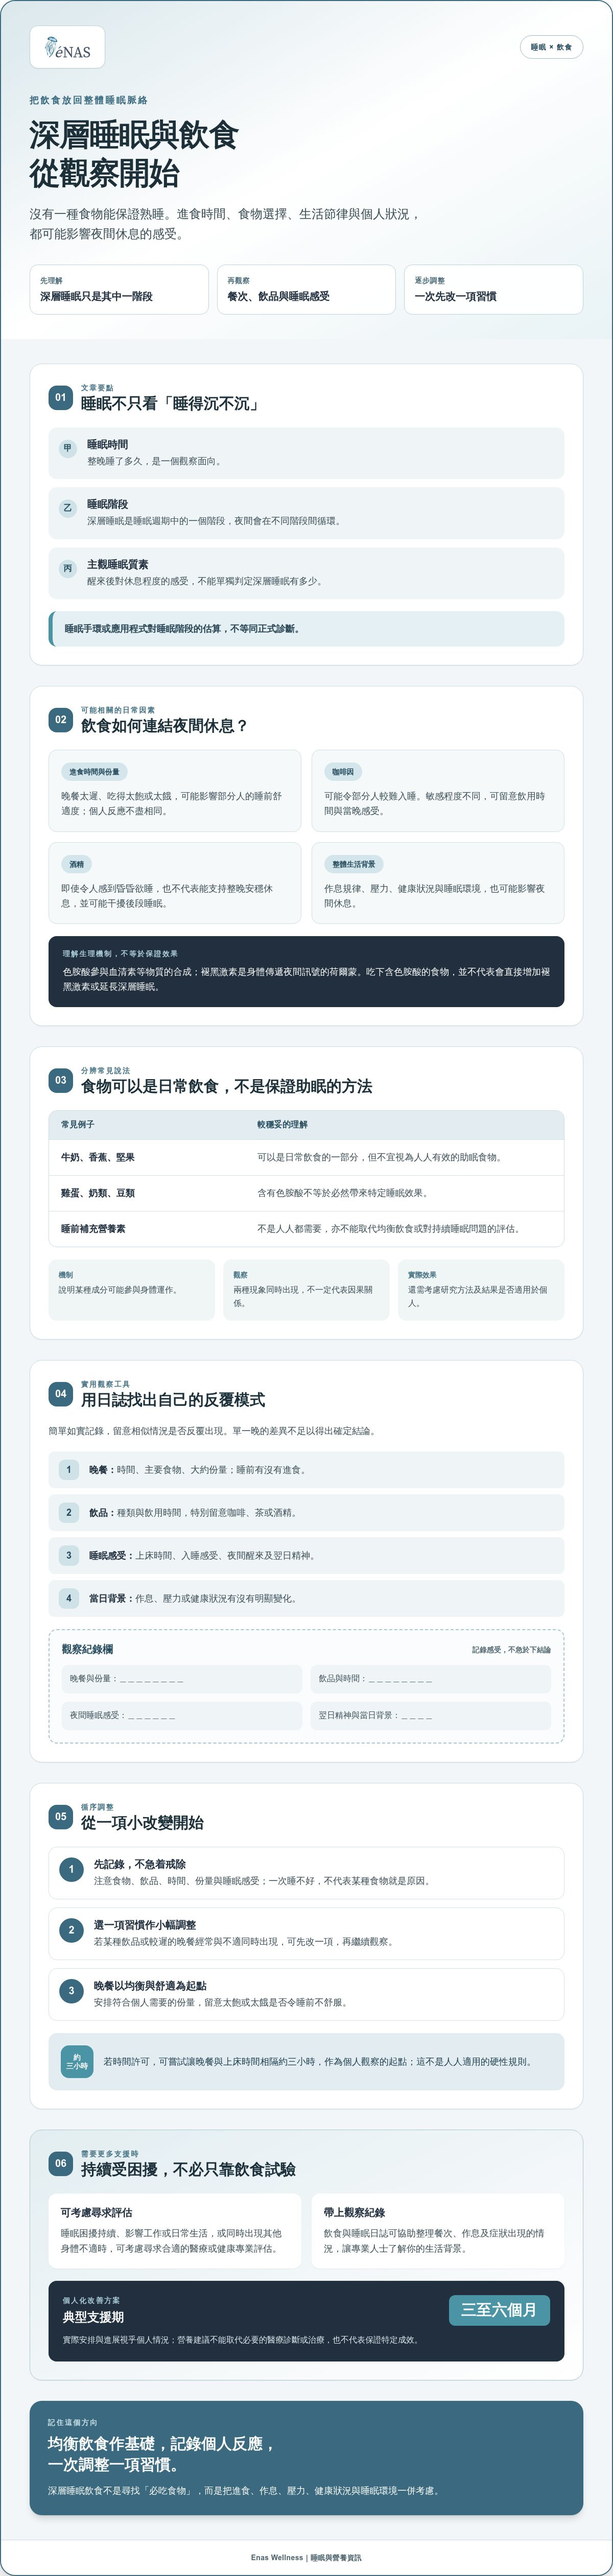Click the 約三小時 badge

[77, 2062]
